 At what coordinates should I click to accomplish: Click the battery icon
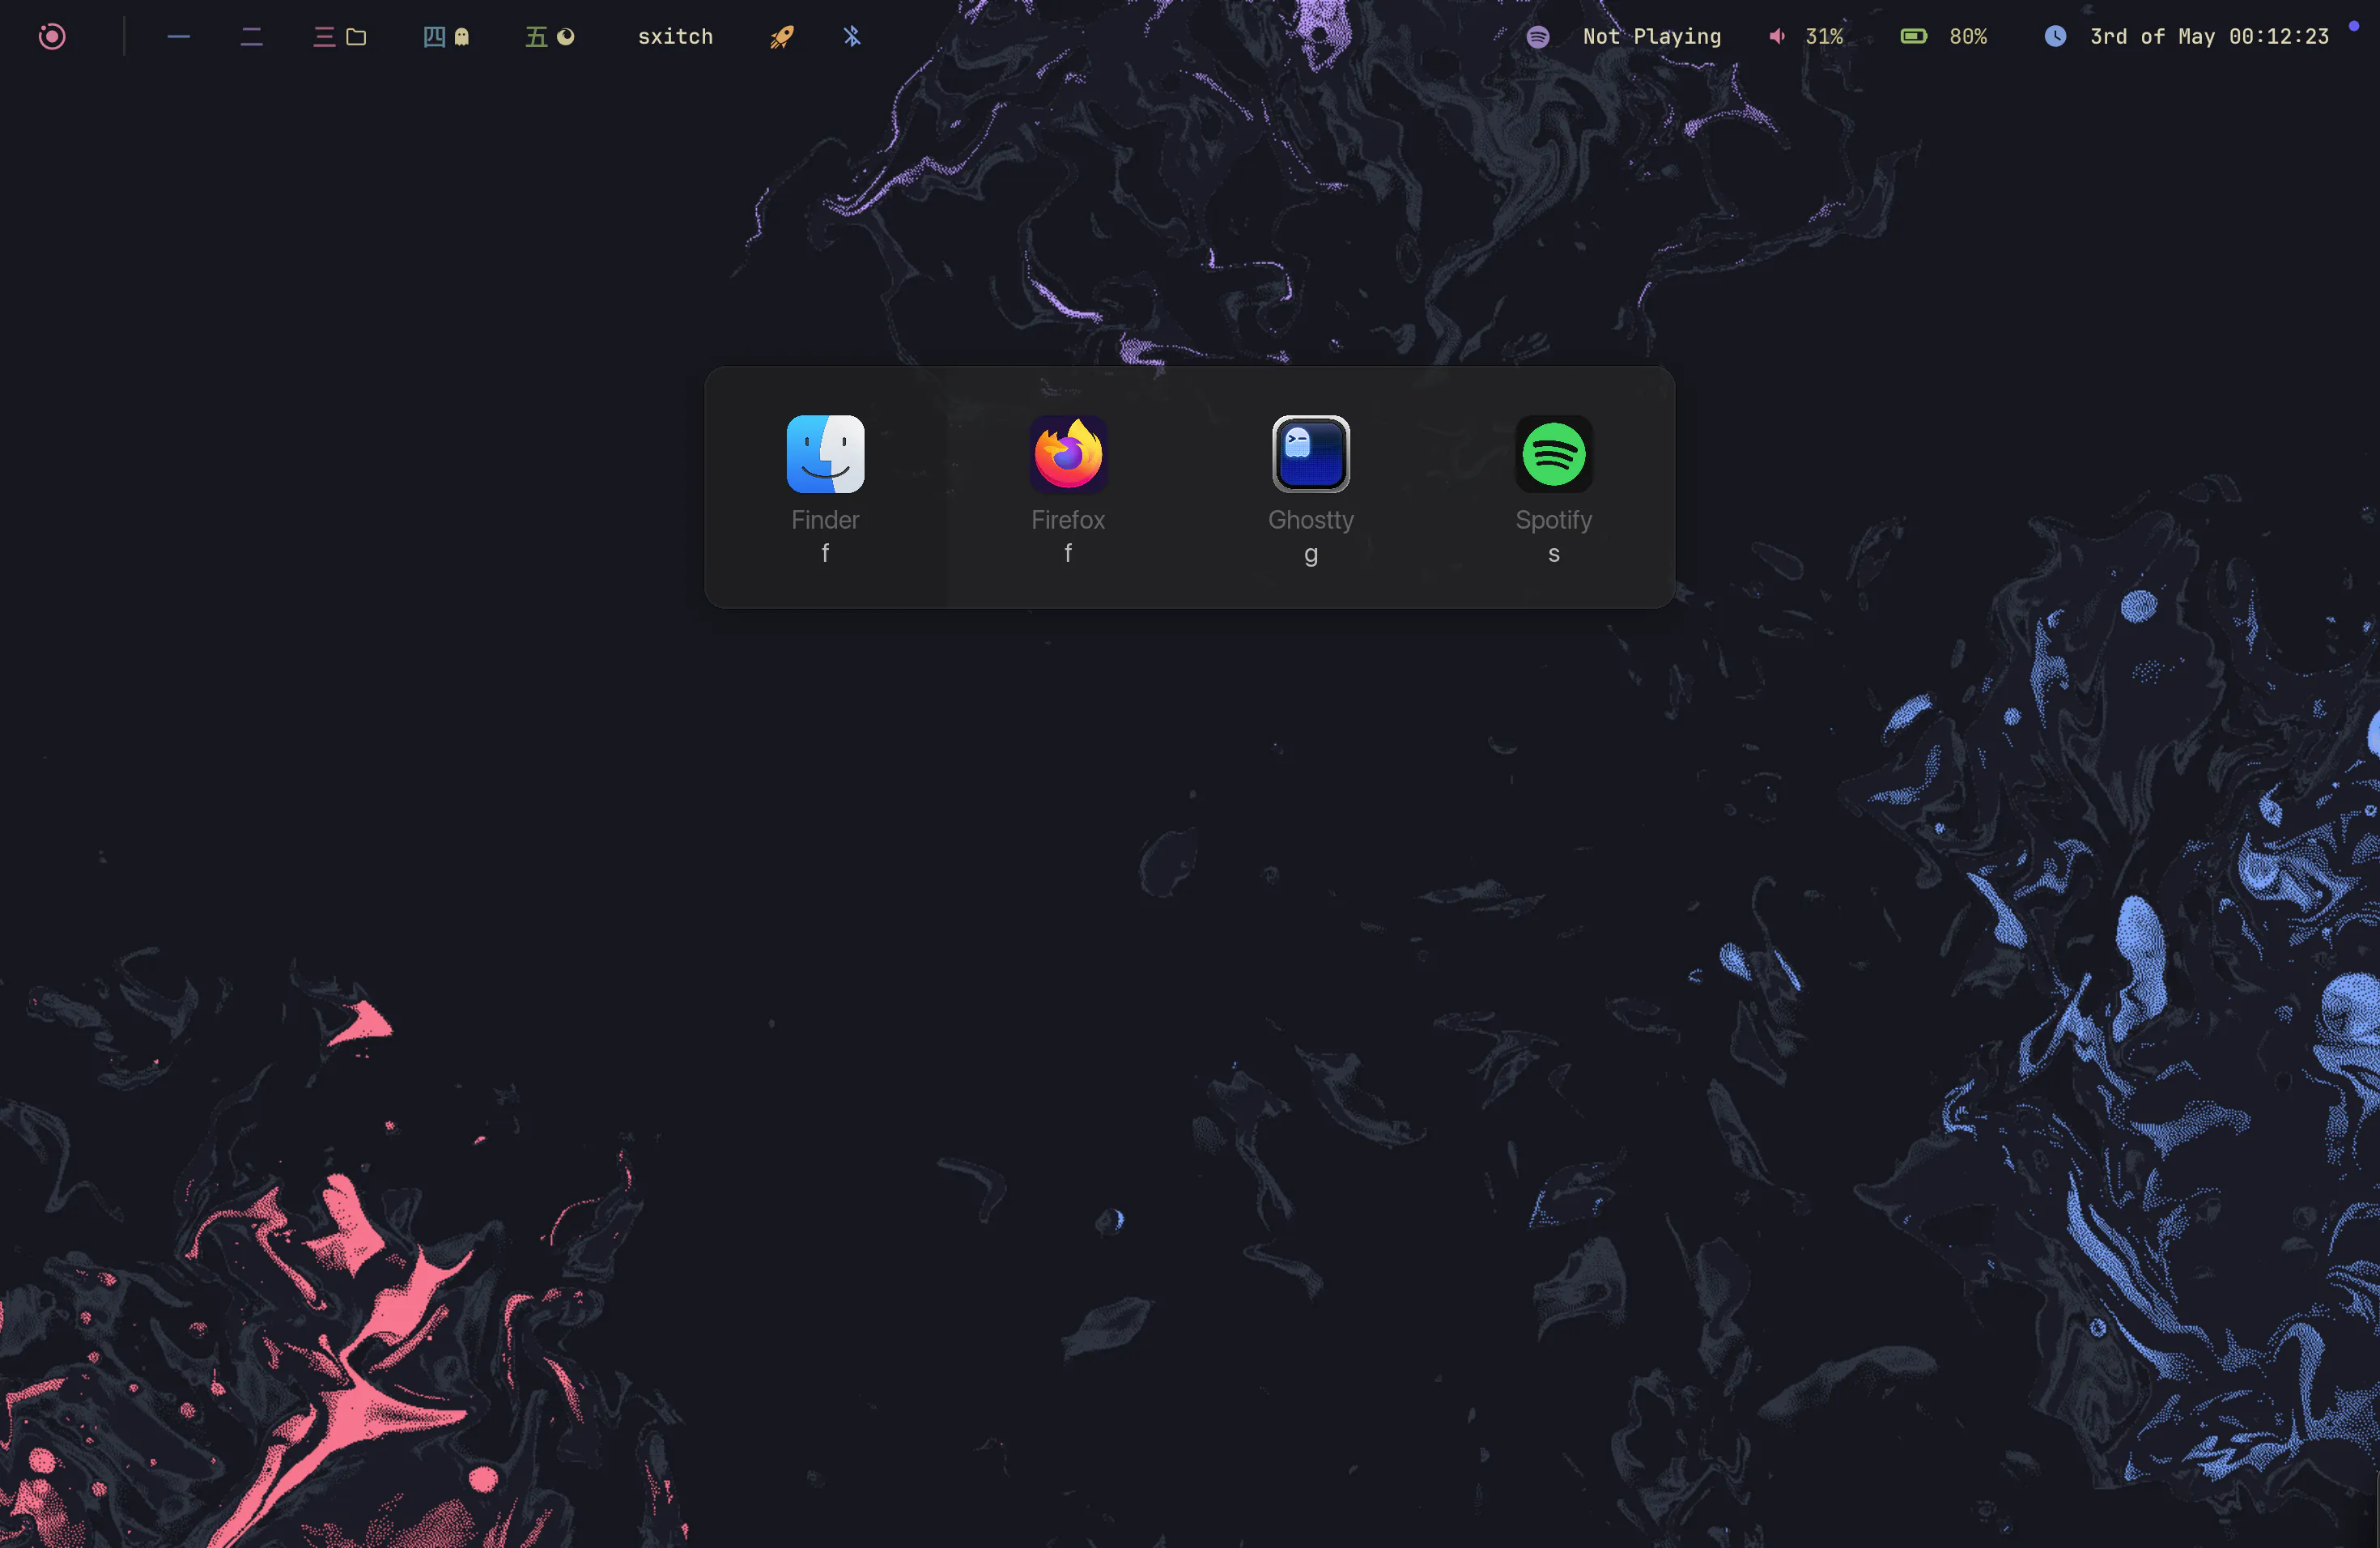pyautogui.click(x=1914, y=37)
